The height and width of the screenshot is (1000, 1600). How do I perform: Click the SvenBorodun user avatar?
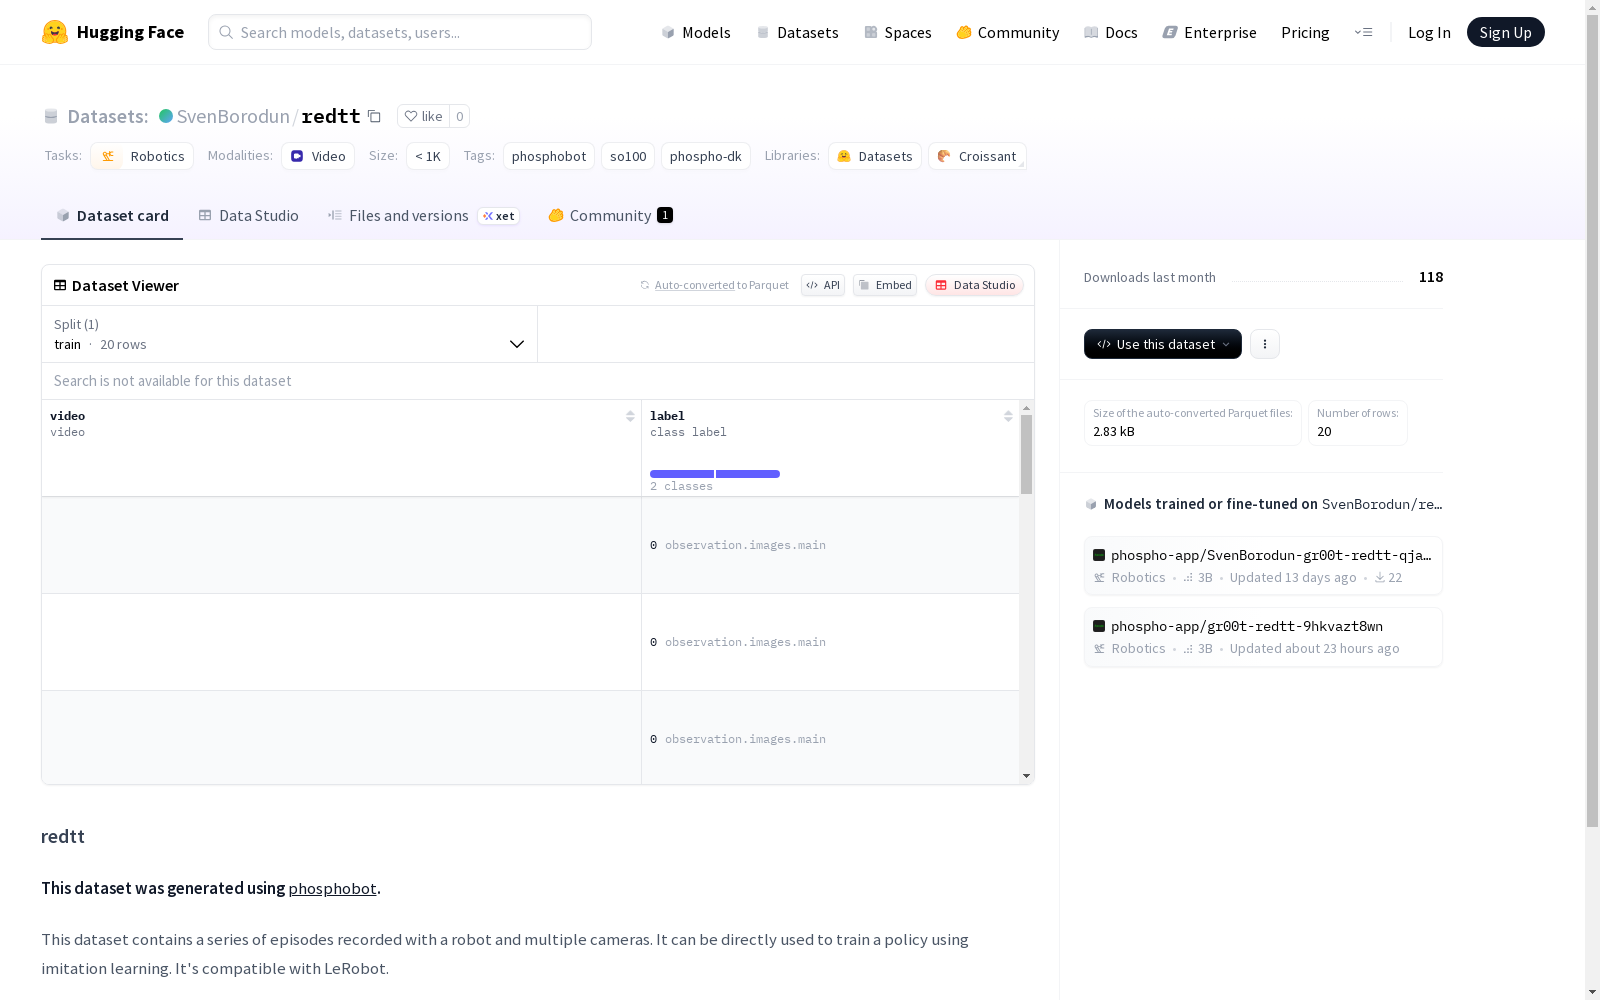166,116
